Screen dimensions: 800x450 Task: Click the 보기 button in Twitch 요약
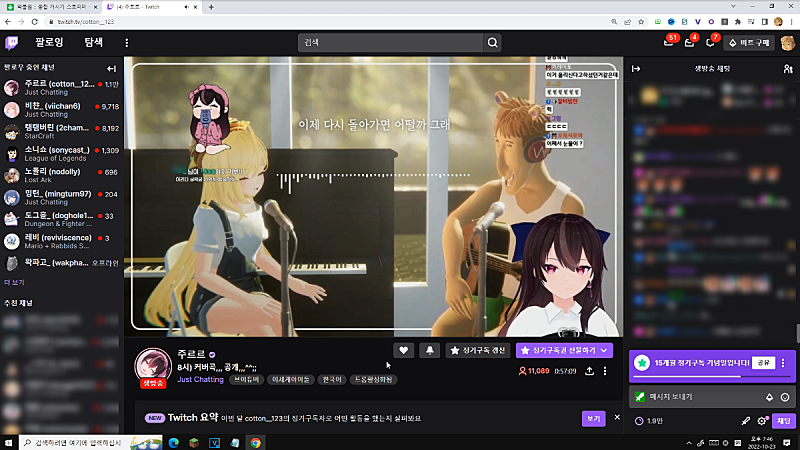click(x=593, y=418)
